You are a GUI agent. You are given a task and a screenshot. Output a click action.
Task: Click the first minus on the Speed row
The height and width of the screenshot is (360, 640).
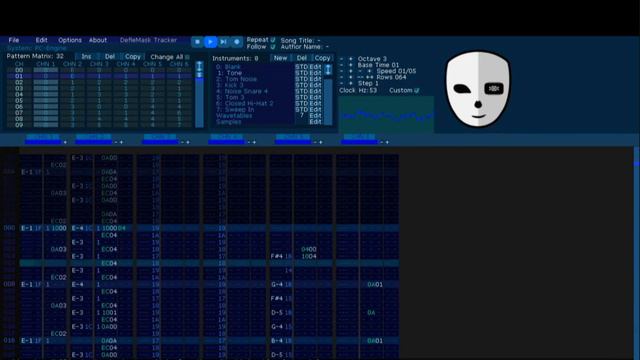coord(342,71)
